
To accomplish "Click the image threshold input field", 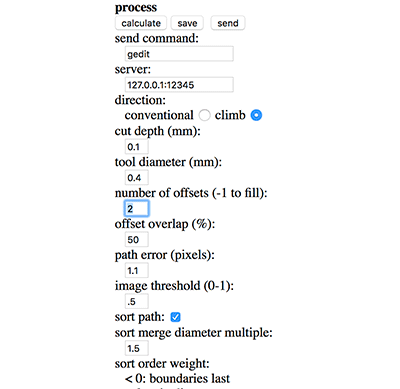I will tap(136, 301).
